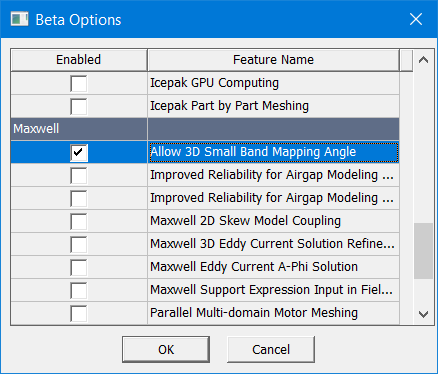Select Maxwell 2D Skew Model Coupling row text

[245, 221]
